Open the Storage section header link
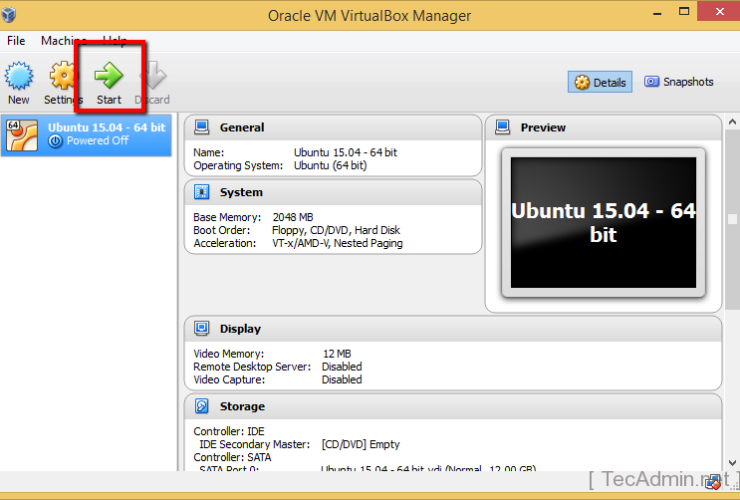 click(x=242, y=406)
